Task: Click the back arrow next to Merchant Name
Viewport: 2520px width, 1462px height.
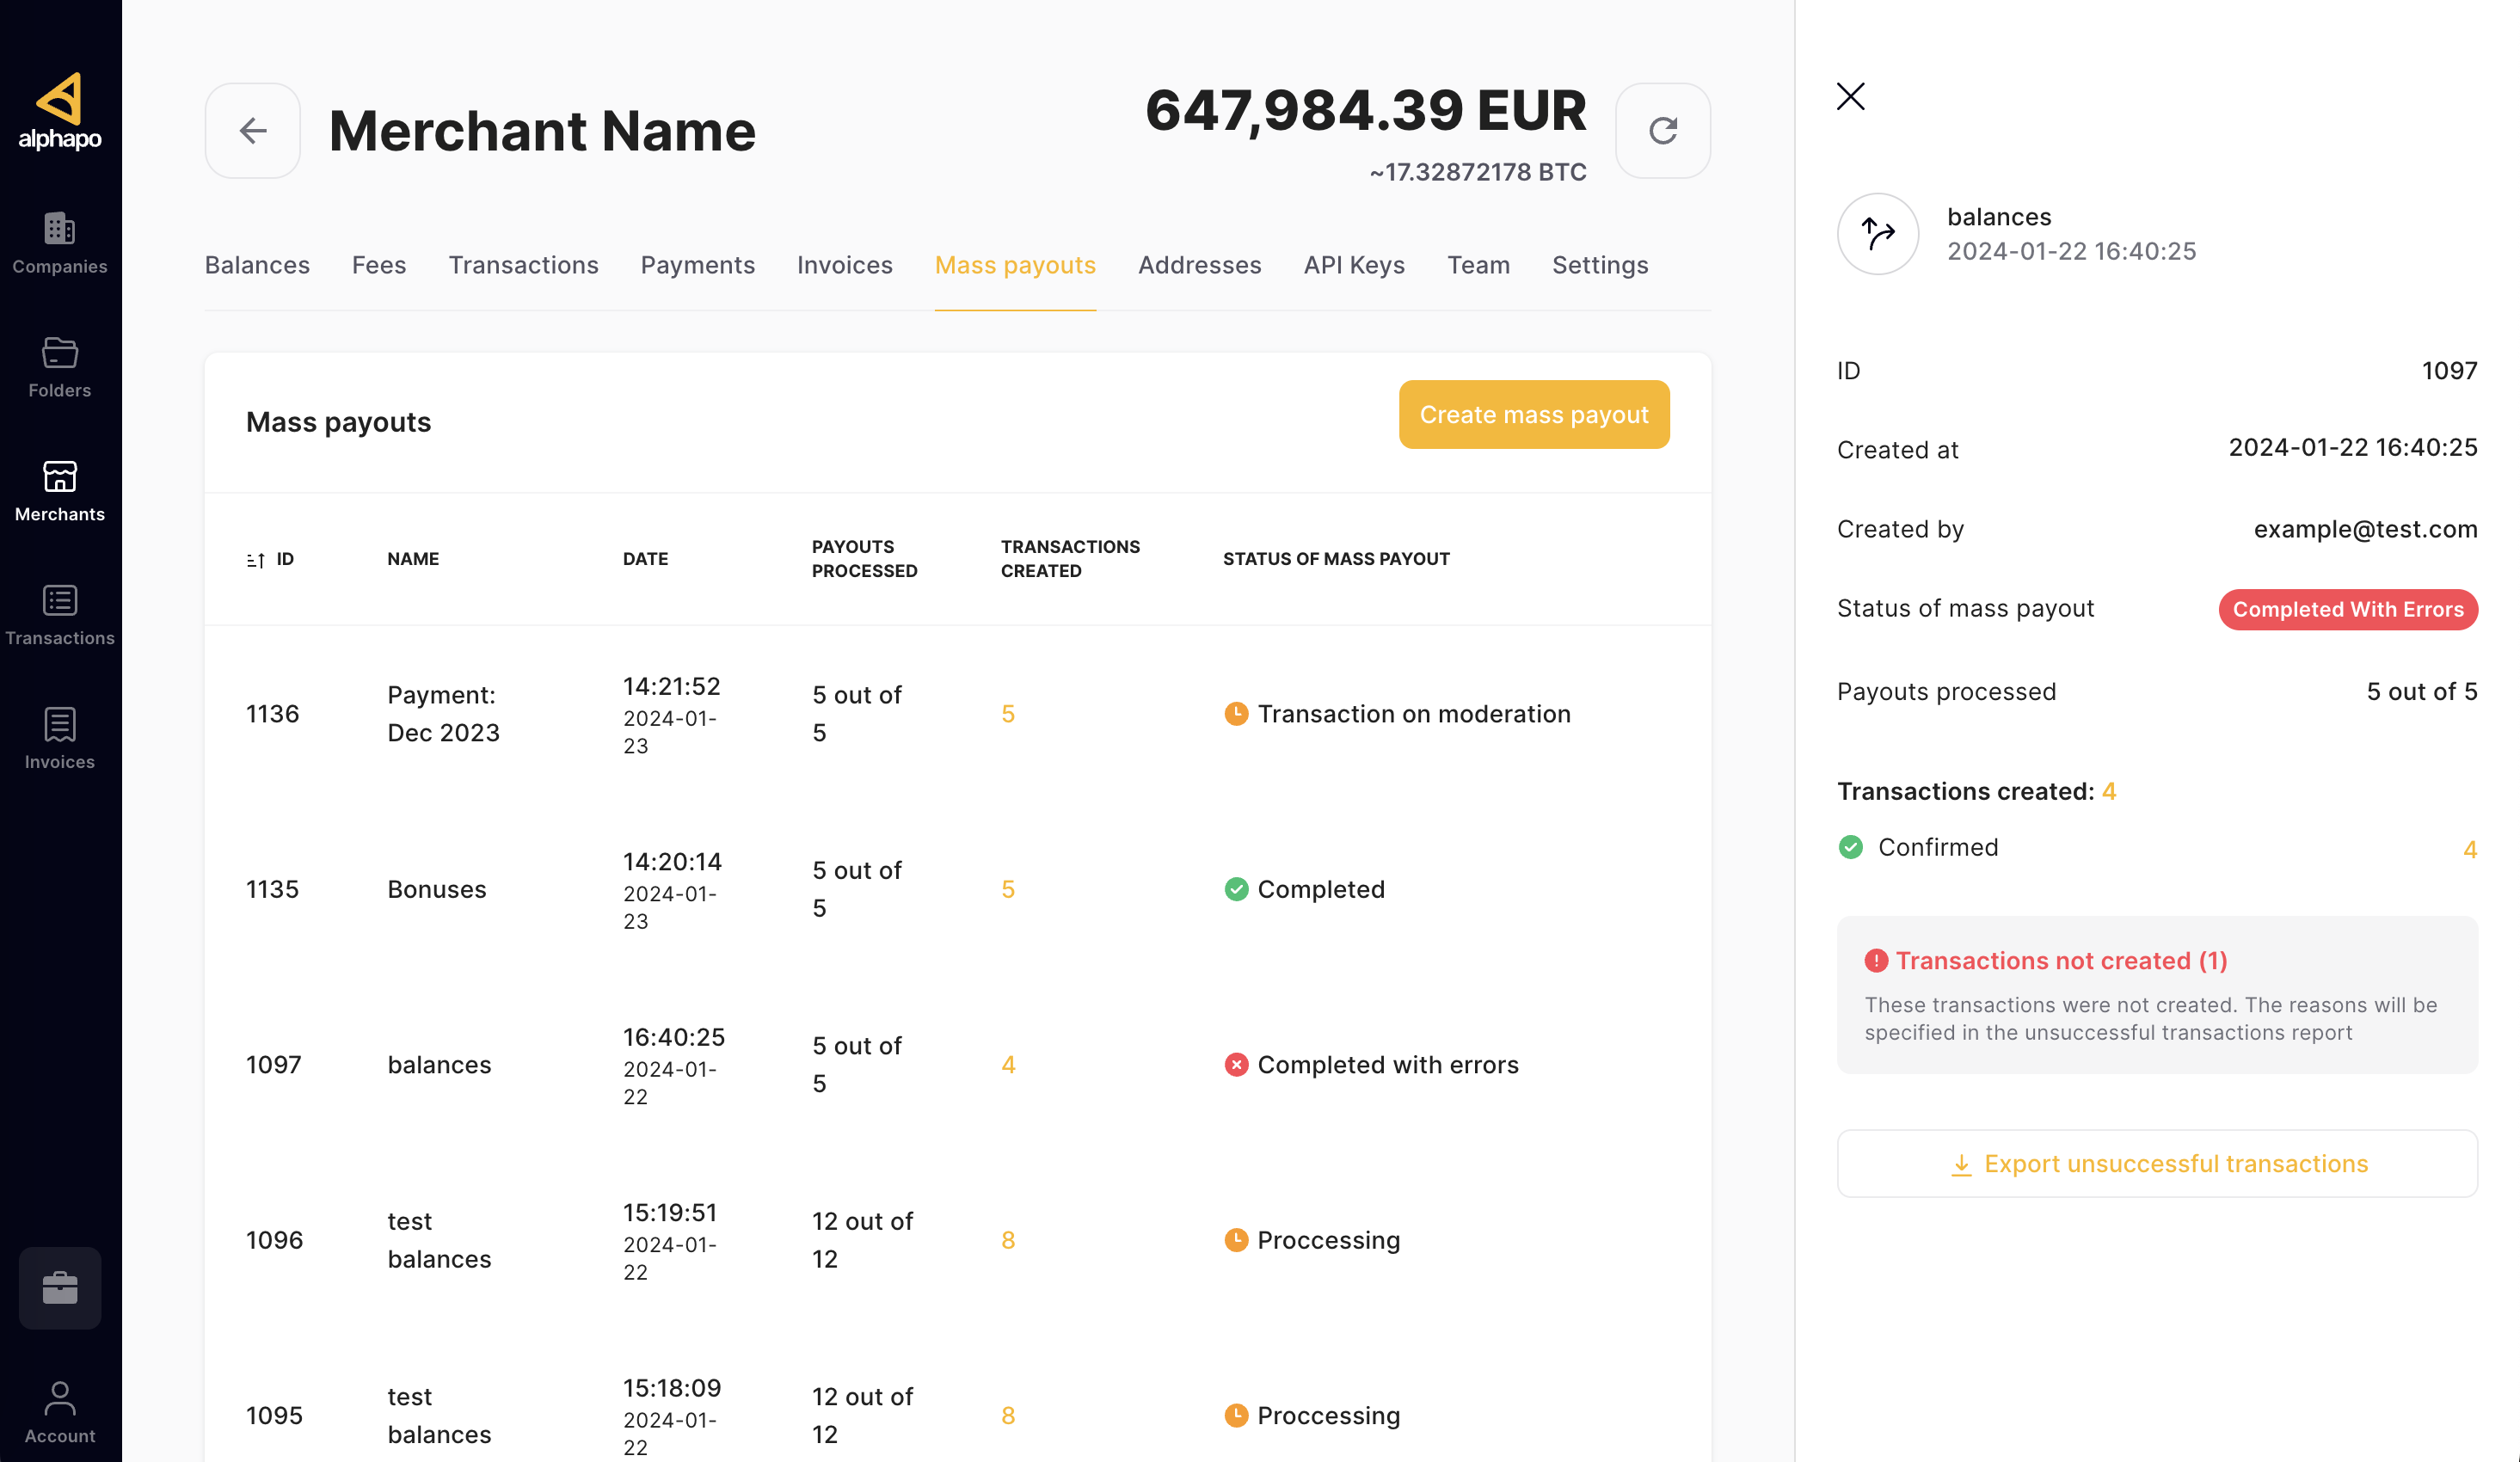Action: [252, 130]
